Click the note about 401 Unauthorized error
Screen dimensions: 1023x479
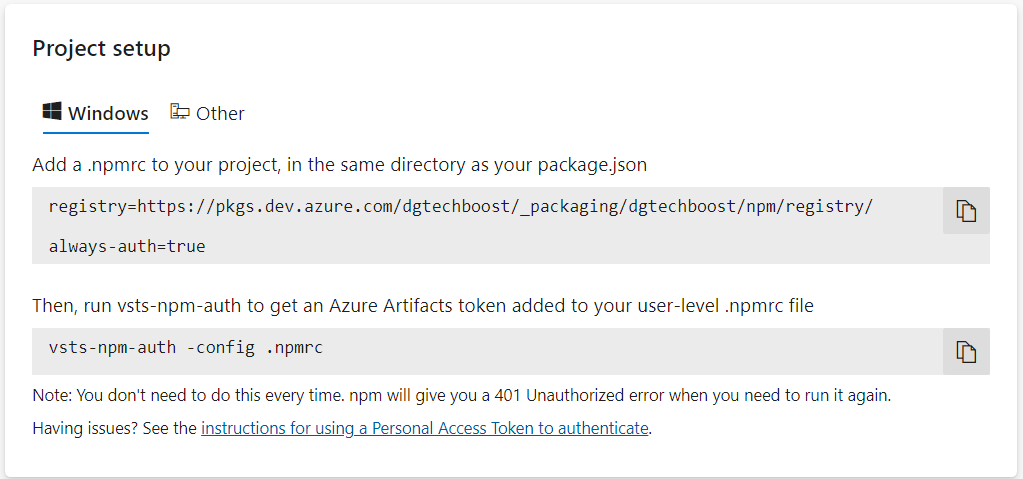[x=461, y=395]
